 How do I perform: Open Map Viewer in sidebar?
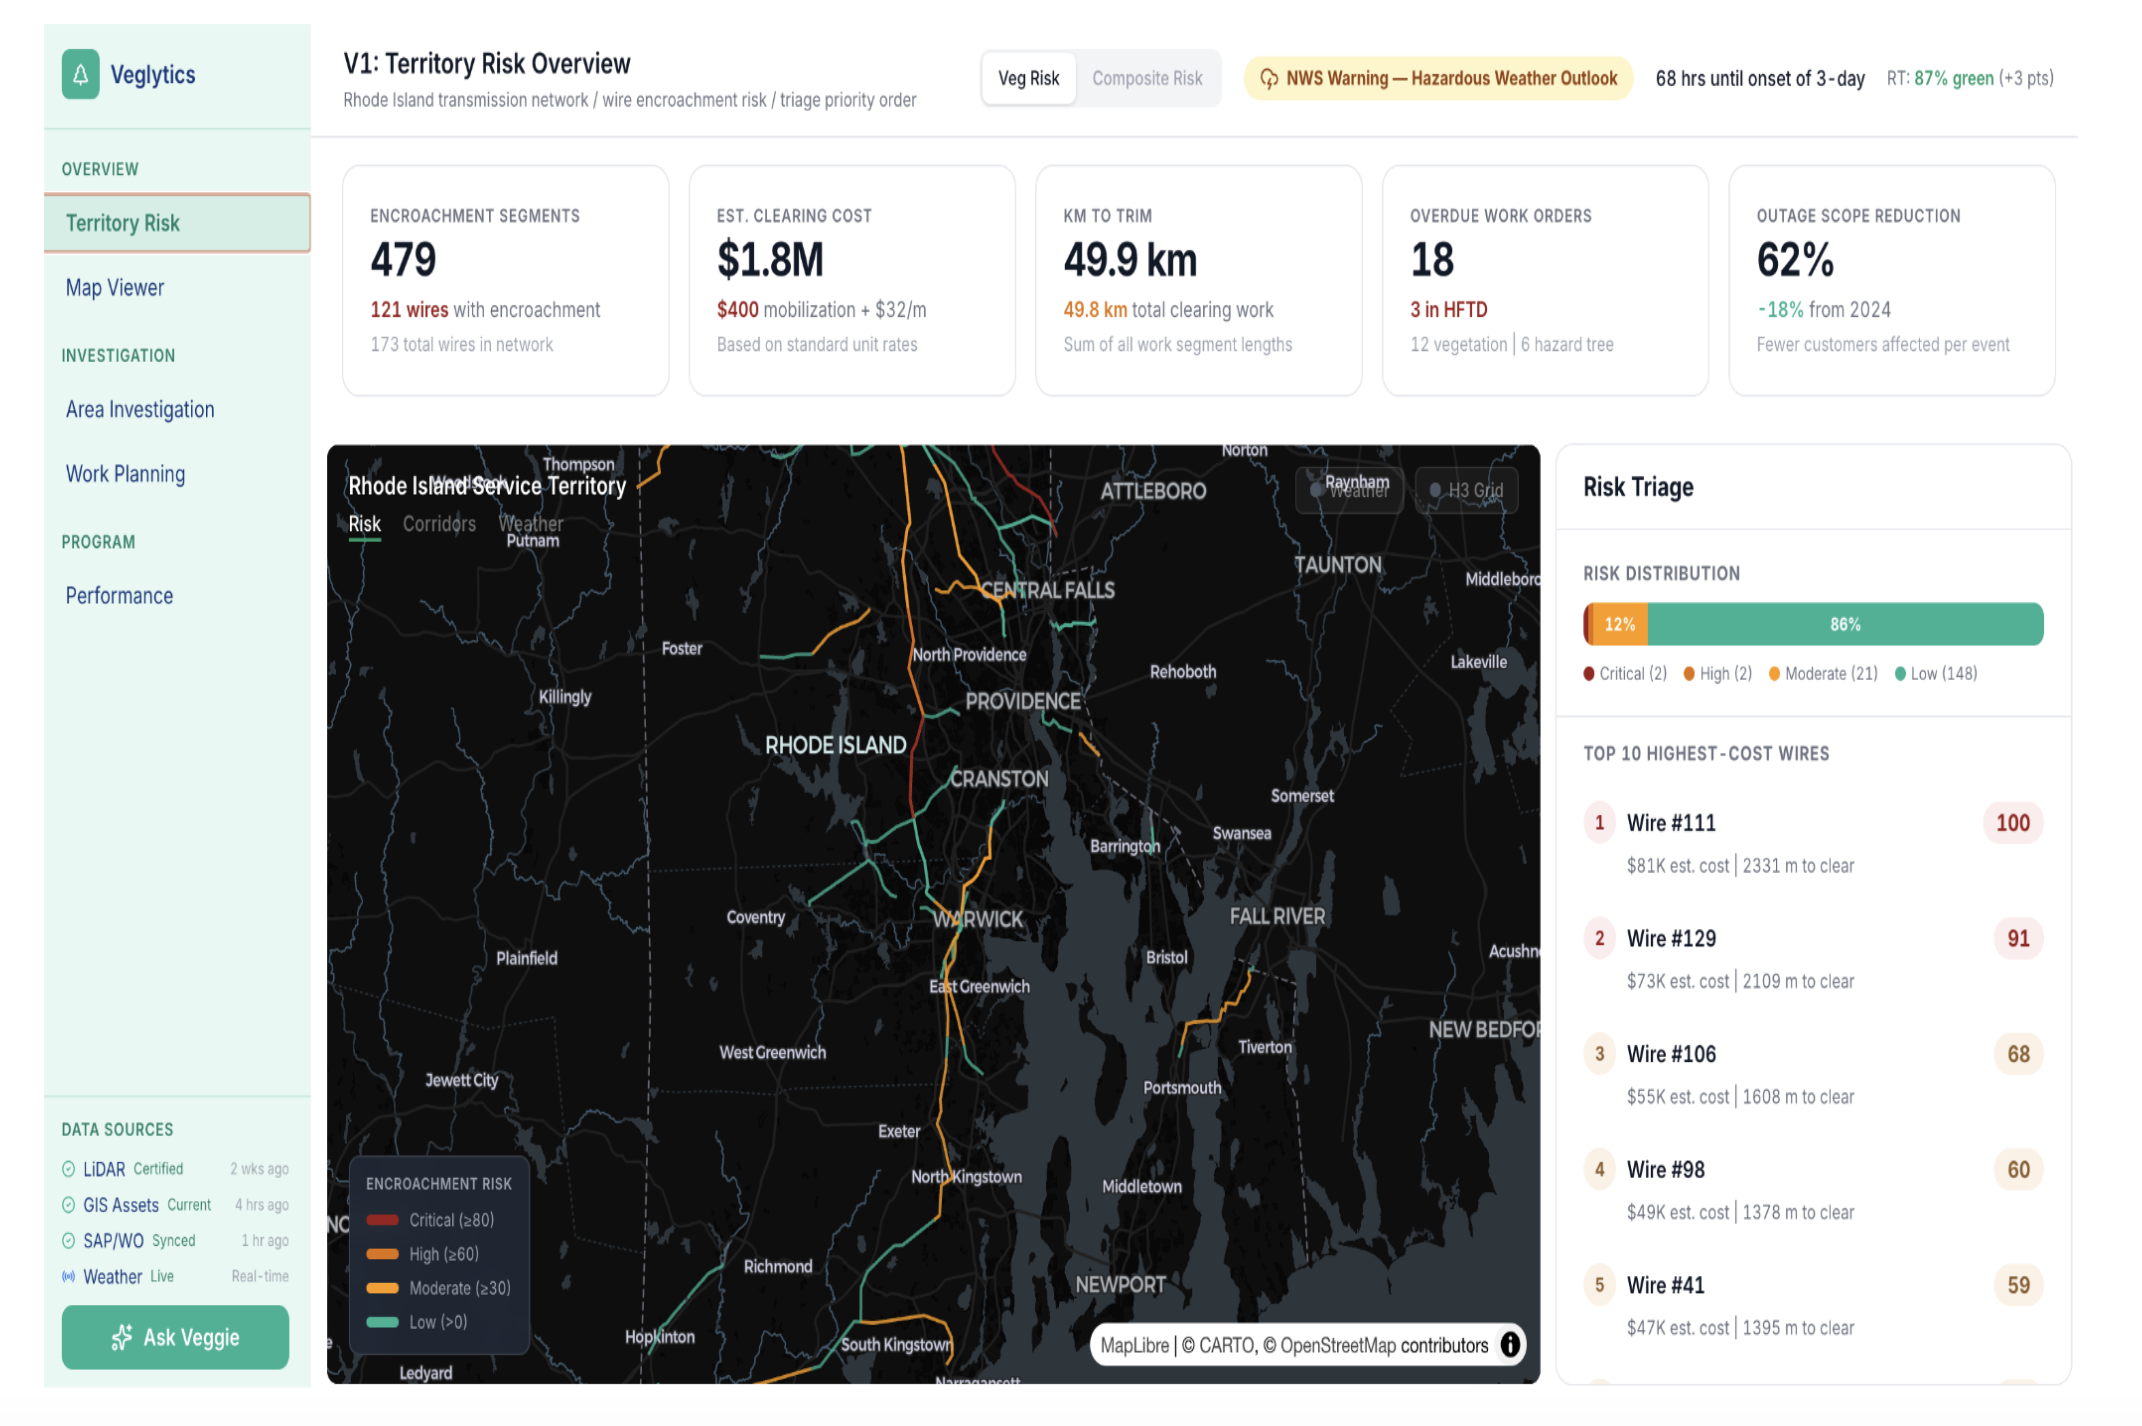177,288
